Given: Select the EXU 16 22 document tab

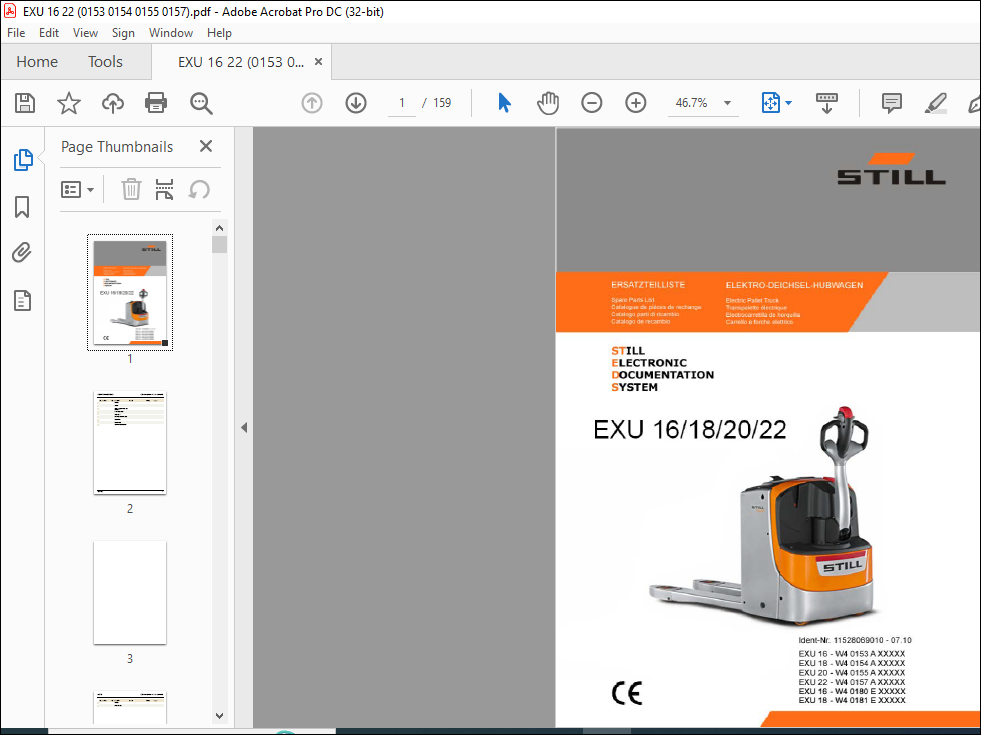Looking at the screenshot, I should (x=241, y=62).
